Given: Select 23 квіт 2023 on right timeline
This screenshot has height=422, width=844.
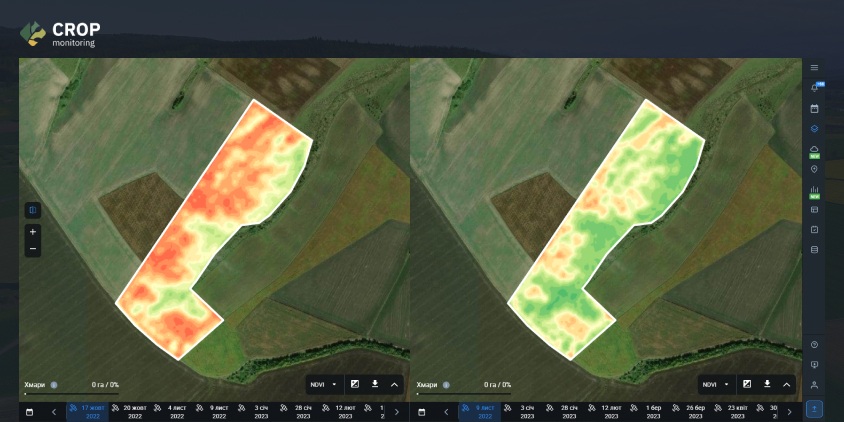Looking at the screenshot, I should coord(732,412).
